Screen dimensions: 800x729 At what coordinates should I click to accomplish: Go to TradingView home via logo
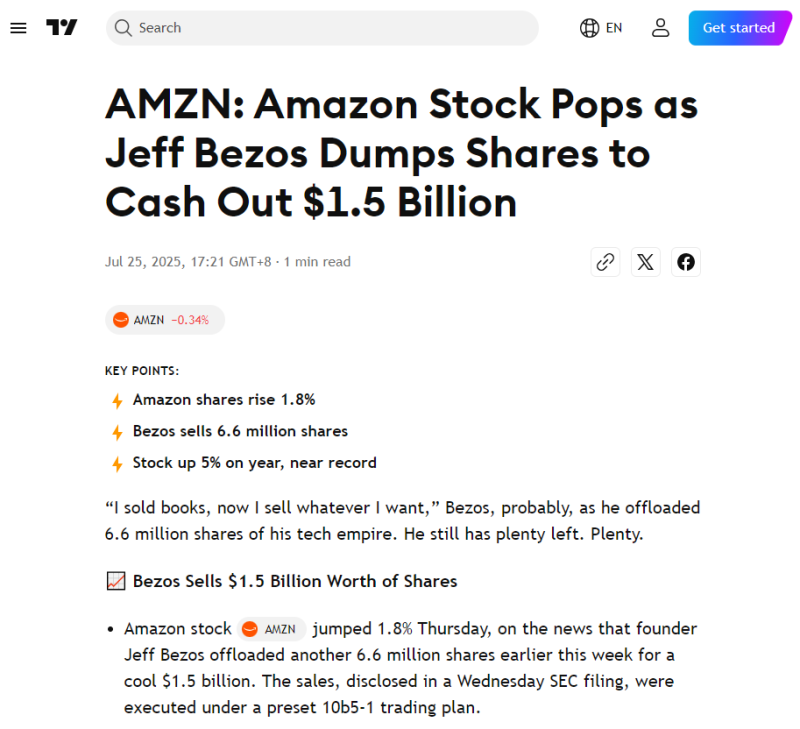tap(62, 27)
